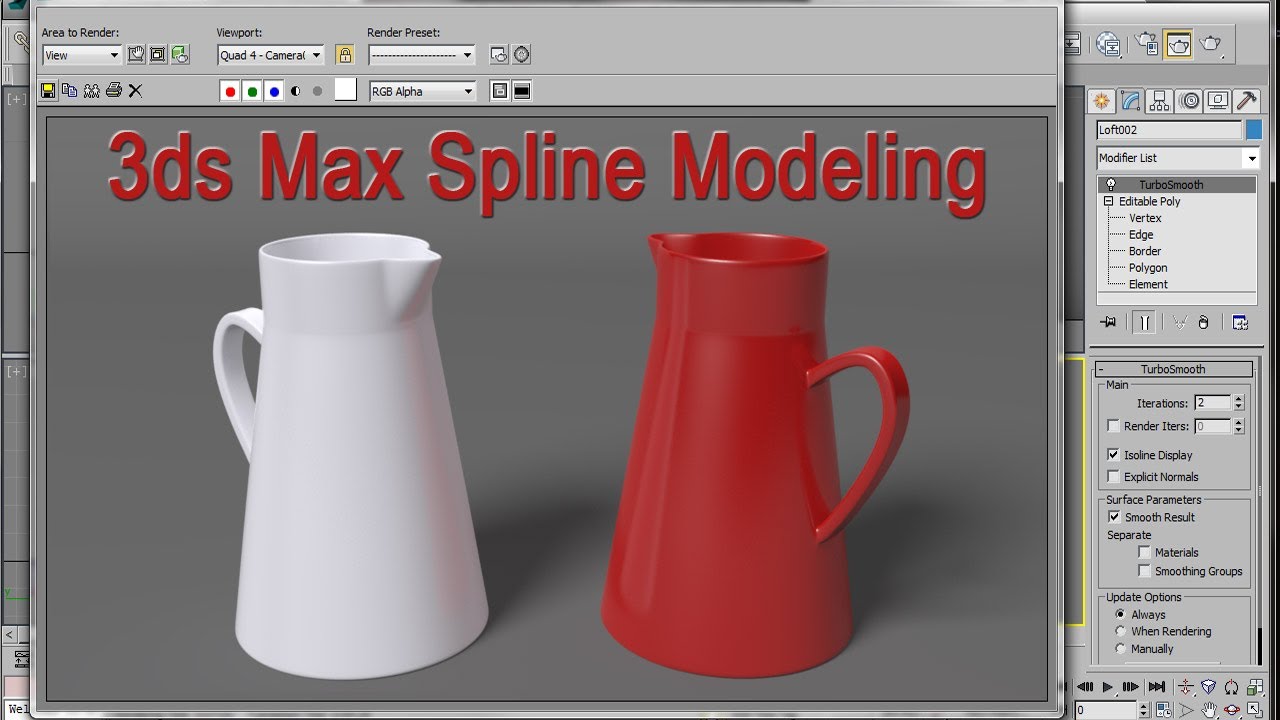The image size is (1280, 720).
Task: Toggle the green channel display
Action: pyautogui.click(x=252, y=91)
